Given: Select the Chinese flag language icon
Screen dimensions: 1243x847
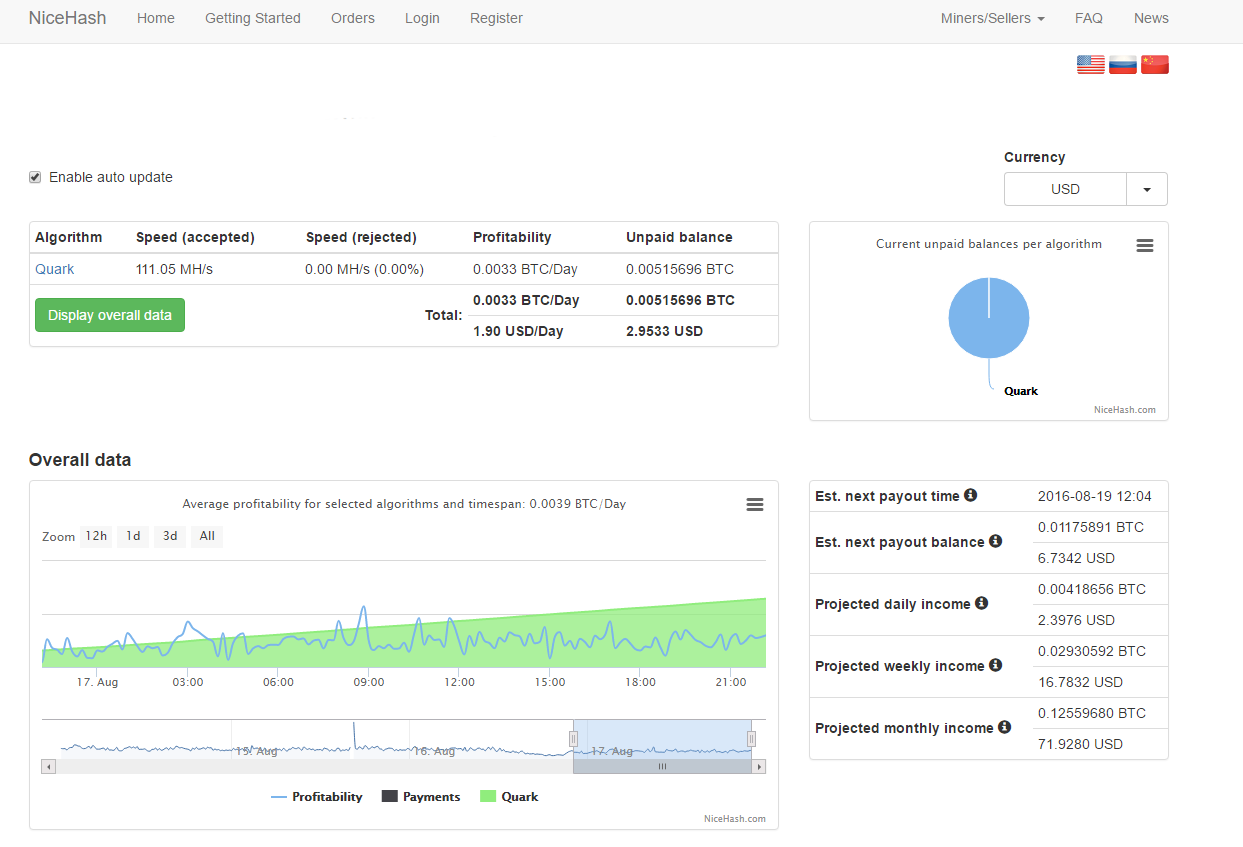Looking at the screenshot, I should pyautogui.click(x=1154, y=65).
